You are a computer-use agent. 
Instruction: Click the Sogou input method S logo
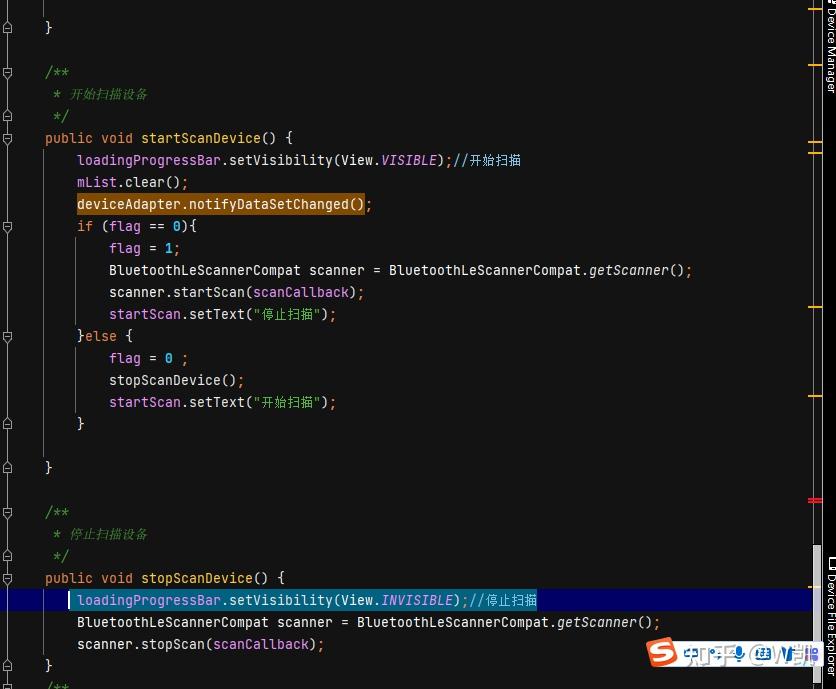click(662, 652)
